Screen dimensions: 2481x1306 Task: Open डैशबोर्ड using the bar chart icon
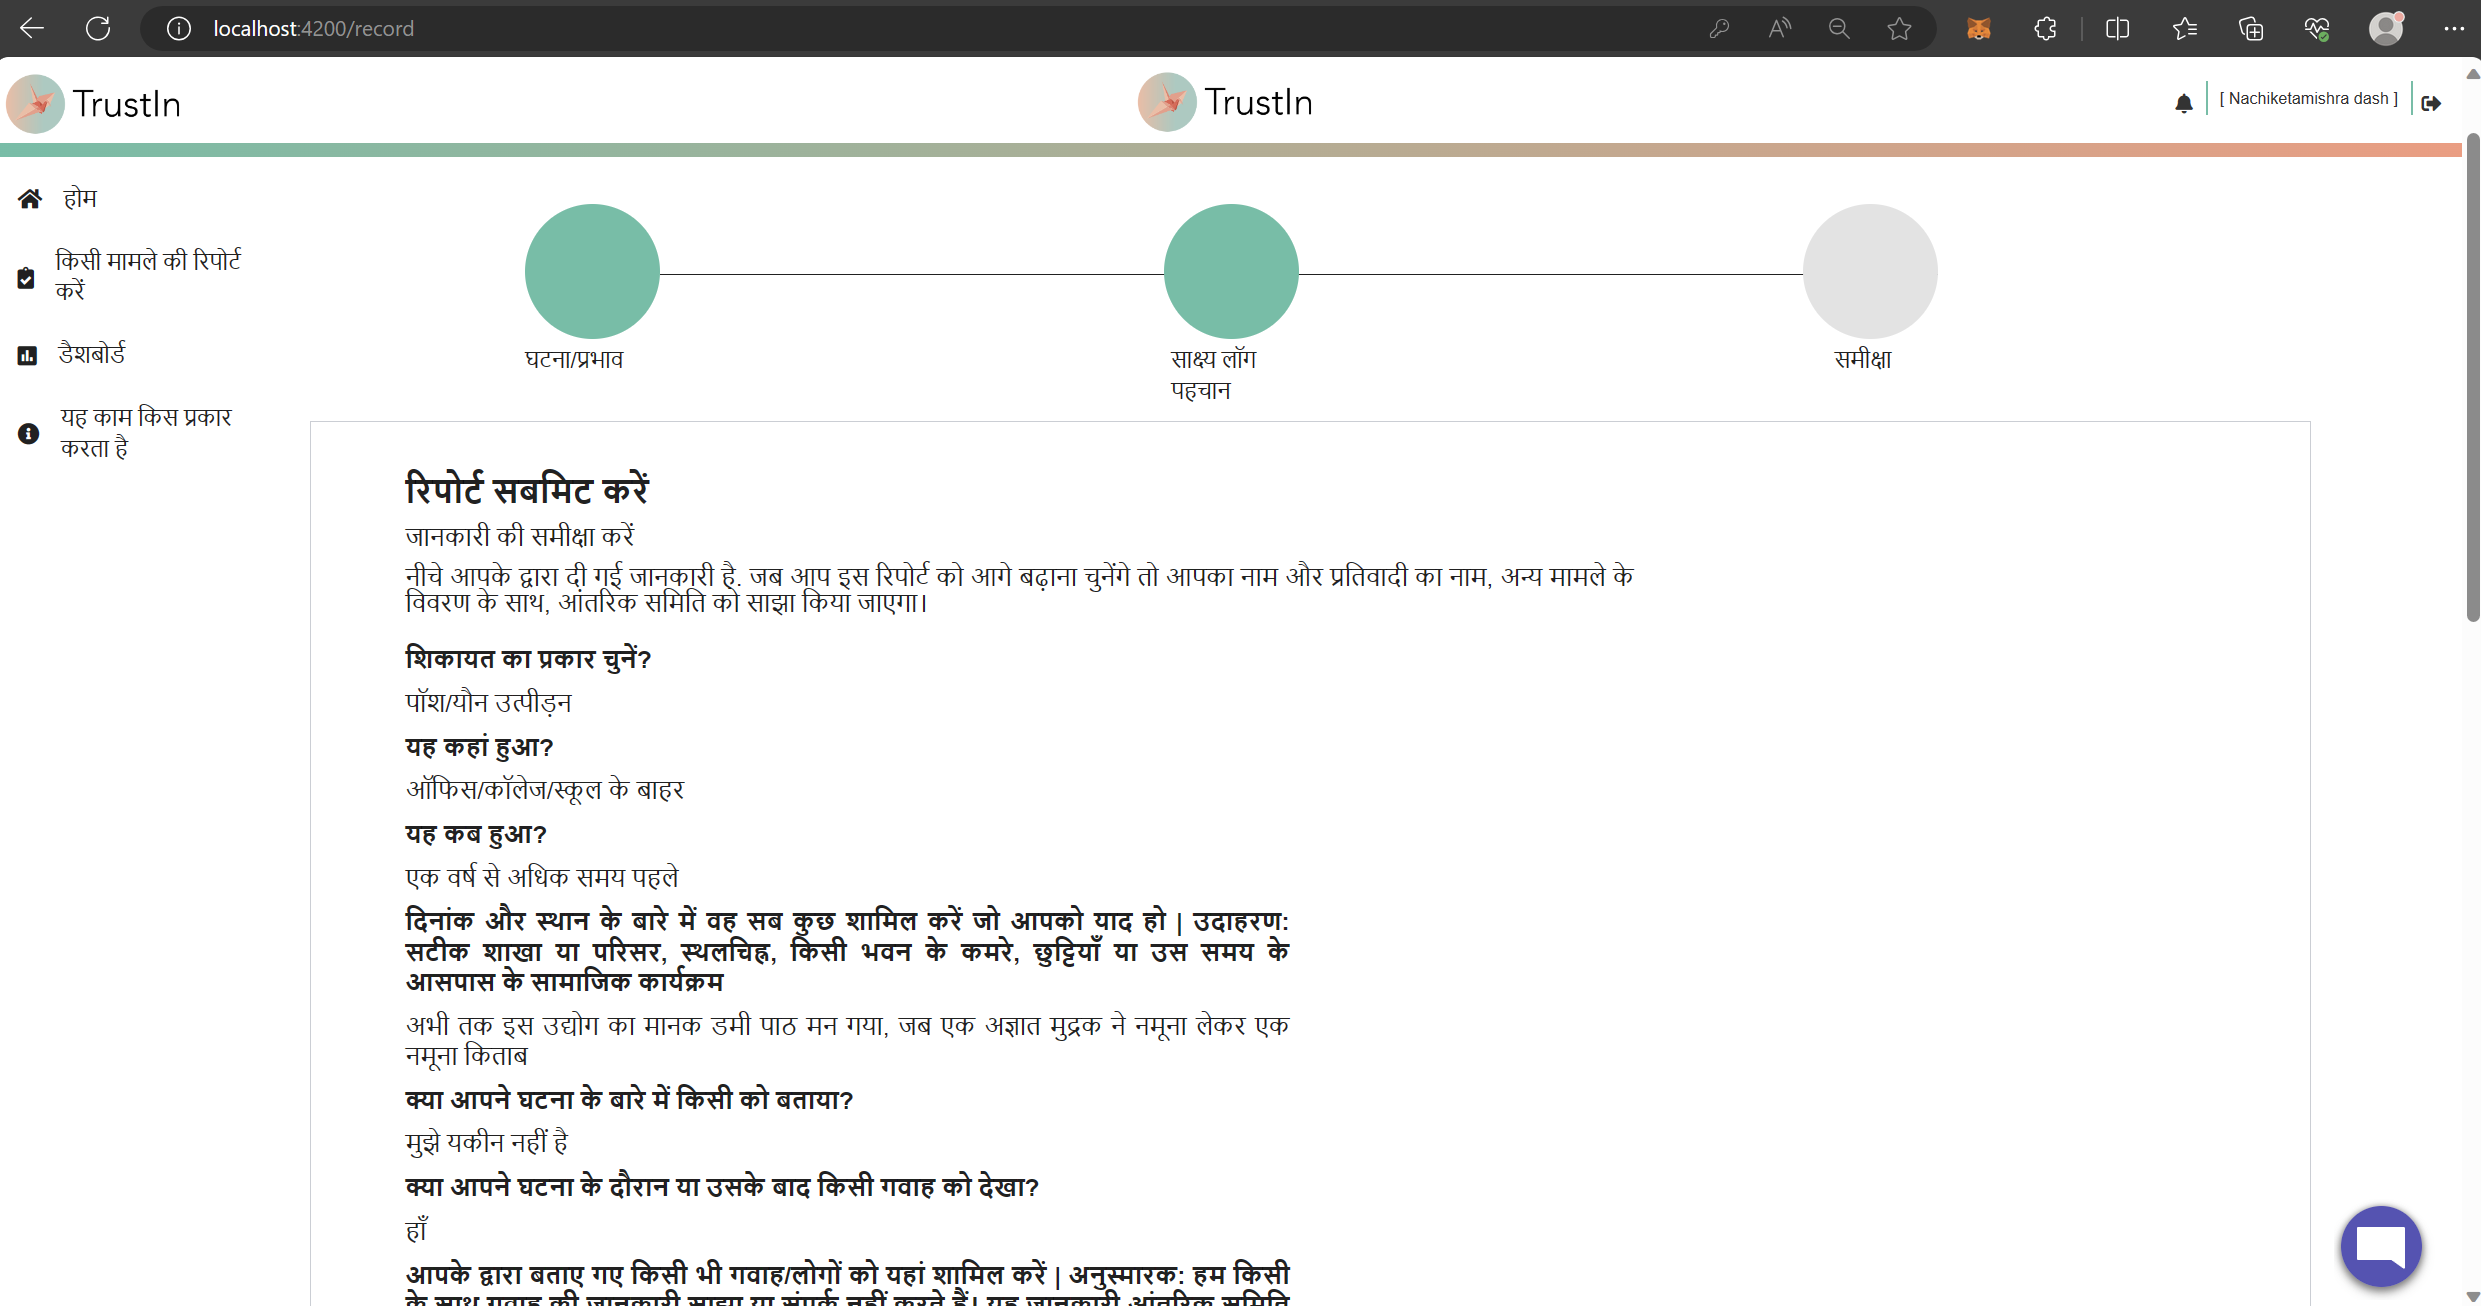click(x=27, y=354)
